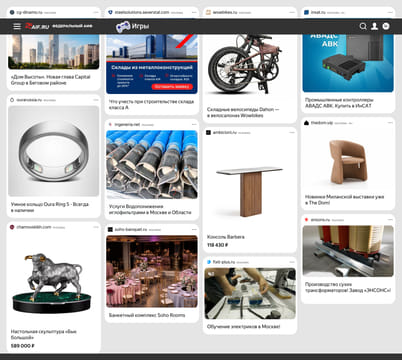Open three-dot menu on thedom armchair card
This screenshot has width=402, height=360.
tap(390, 123)
